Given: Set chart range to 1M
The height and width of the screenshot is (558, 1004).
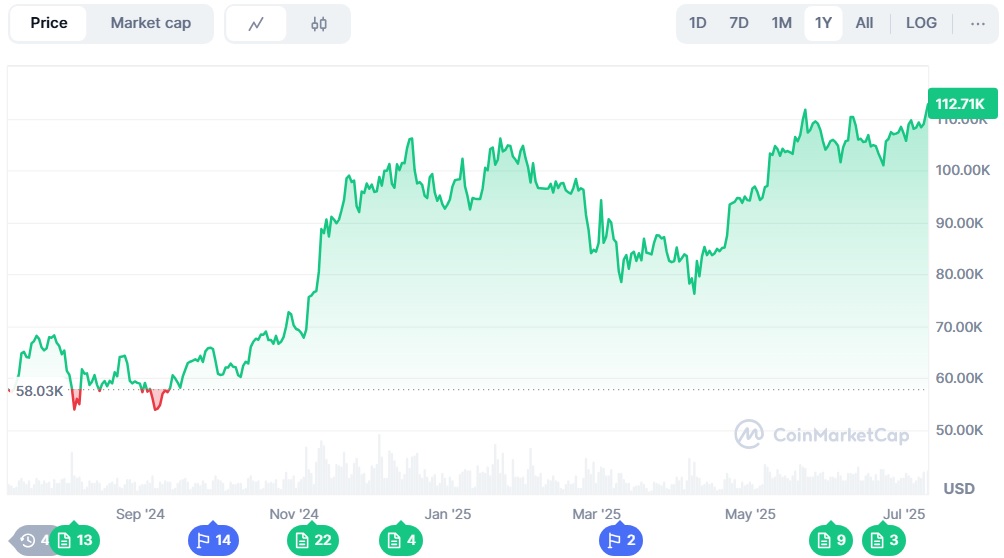Looking at the screenshot, I should click(781, 23).
